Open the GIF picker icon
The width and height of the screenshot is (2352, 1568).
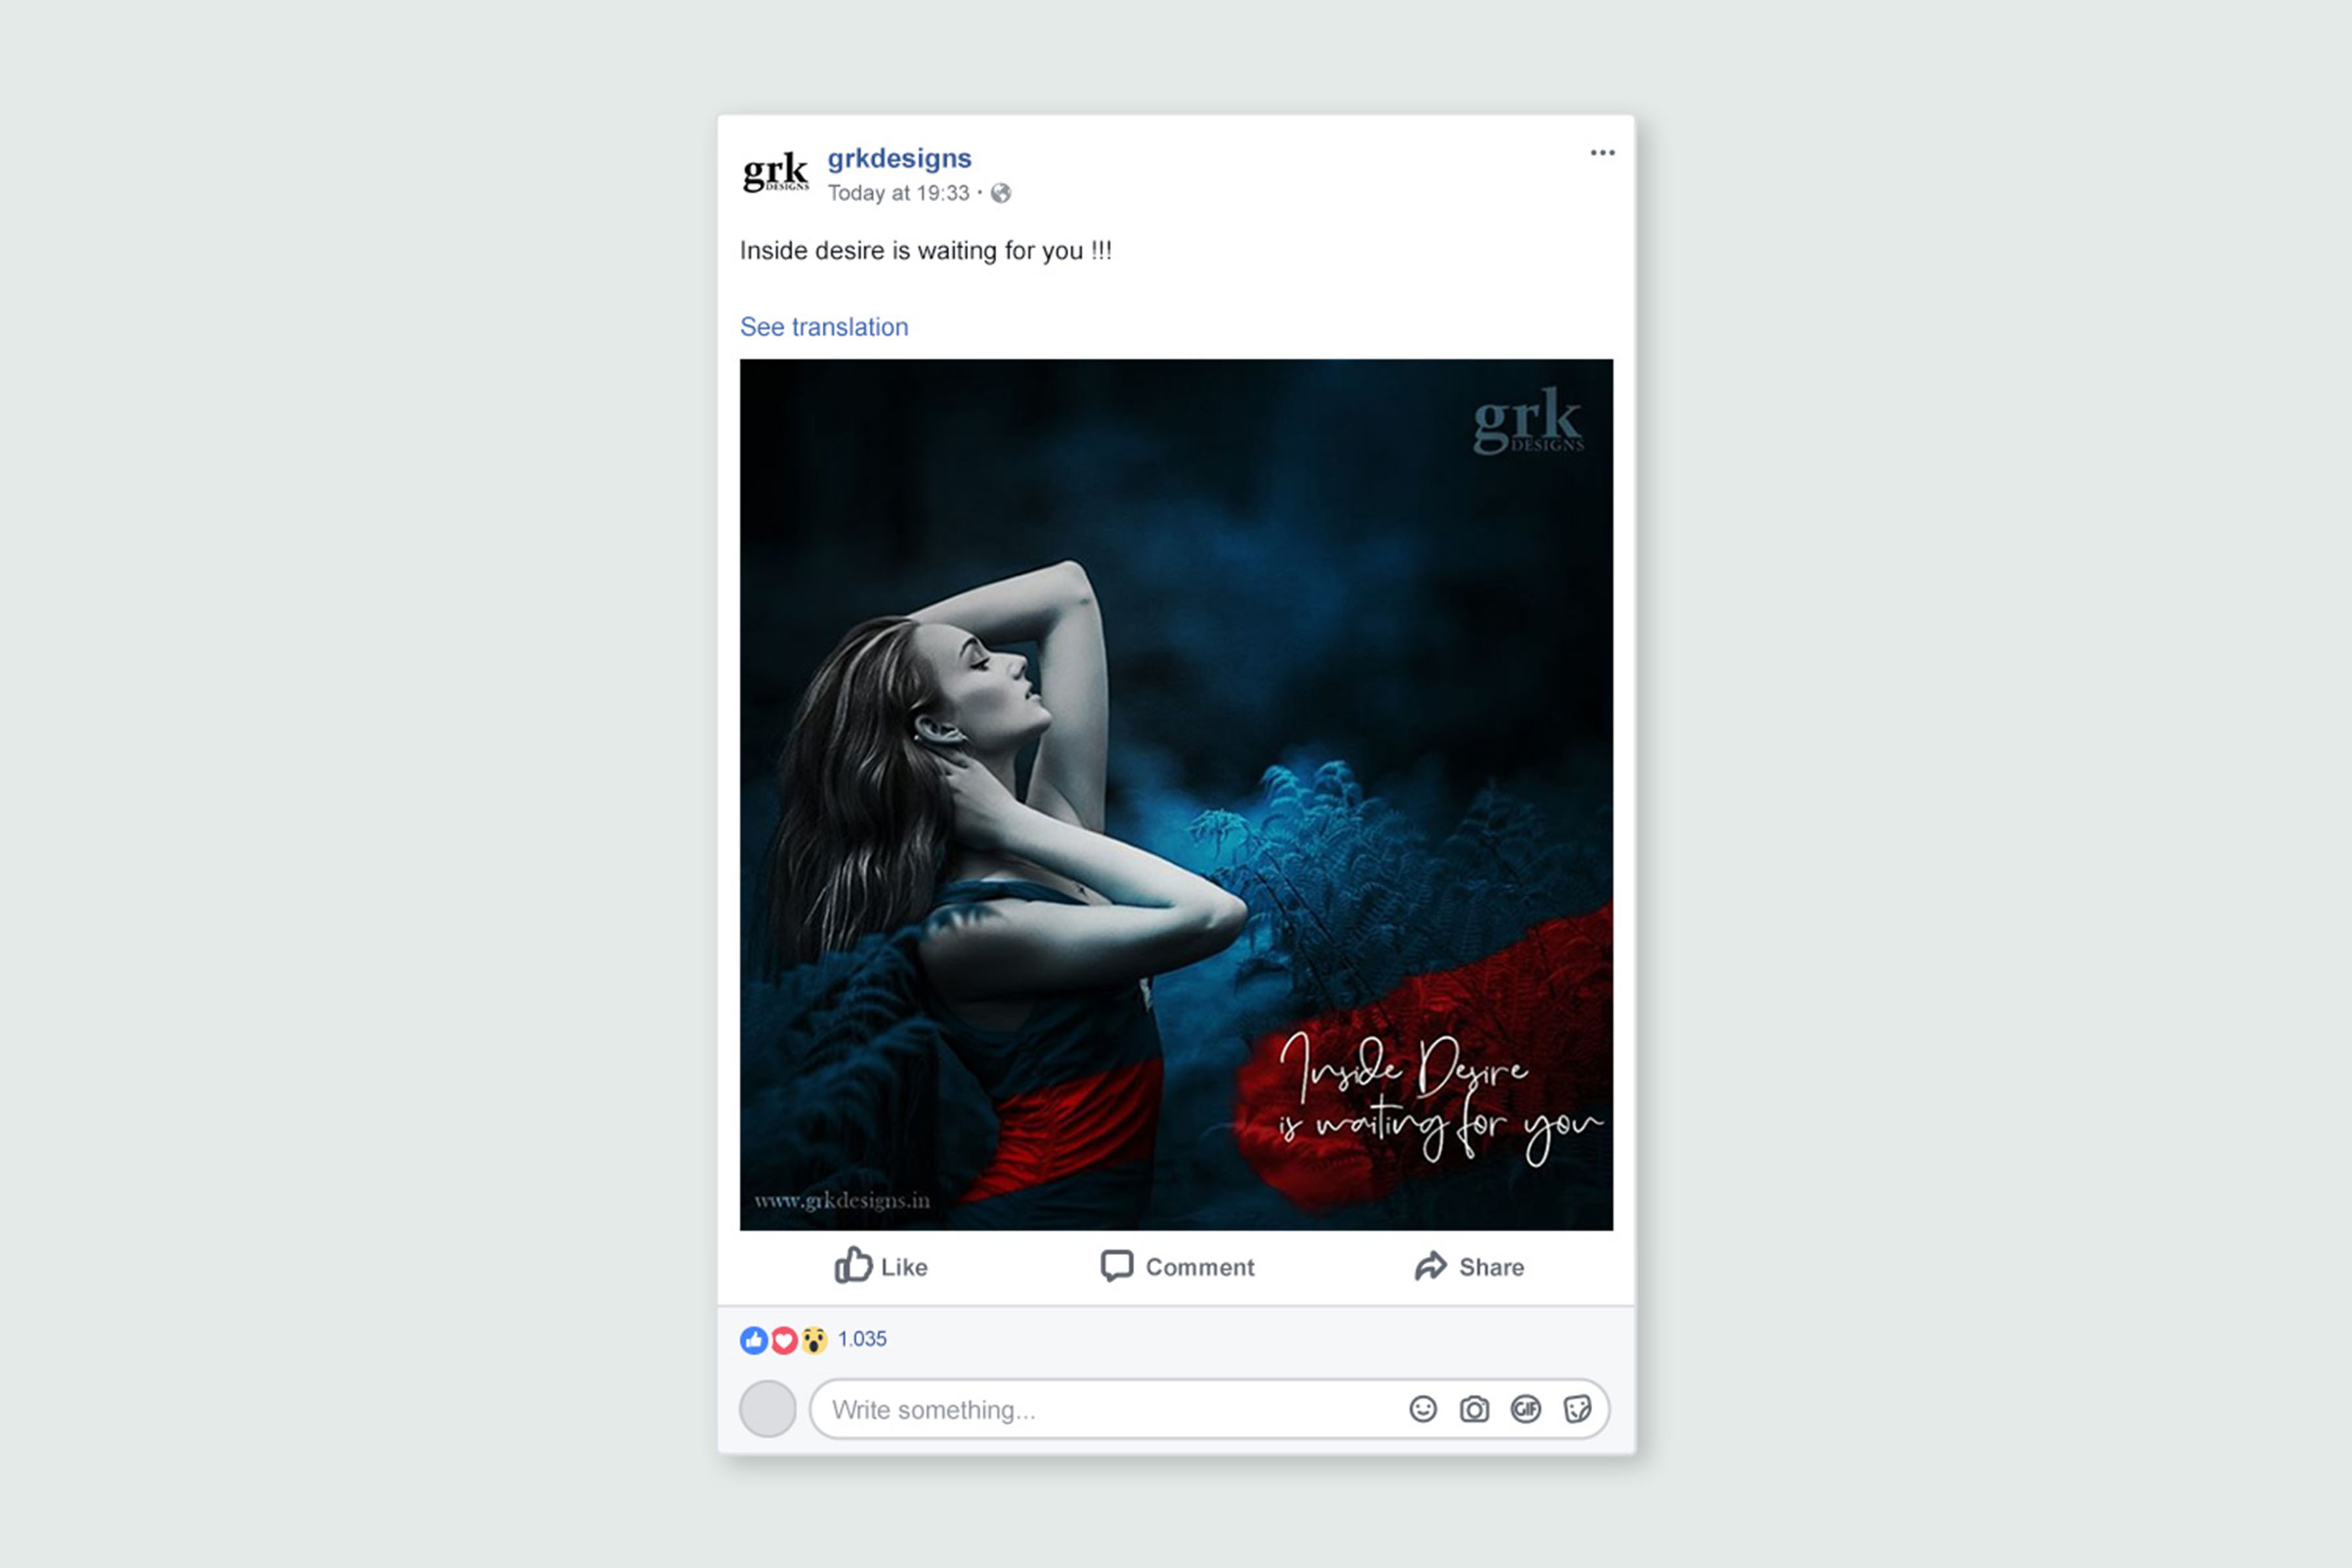click(x=1526, y=1409)
